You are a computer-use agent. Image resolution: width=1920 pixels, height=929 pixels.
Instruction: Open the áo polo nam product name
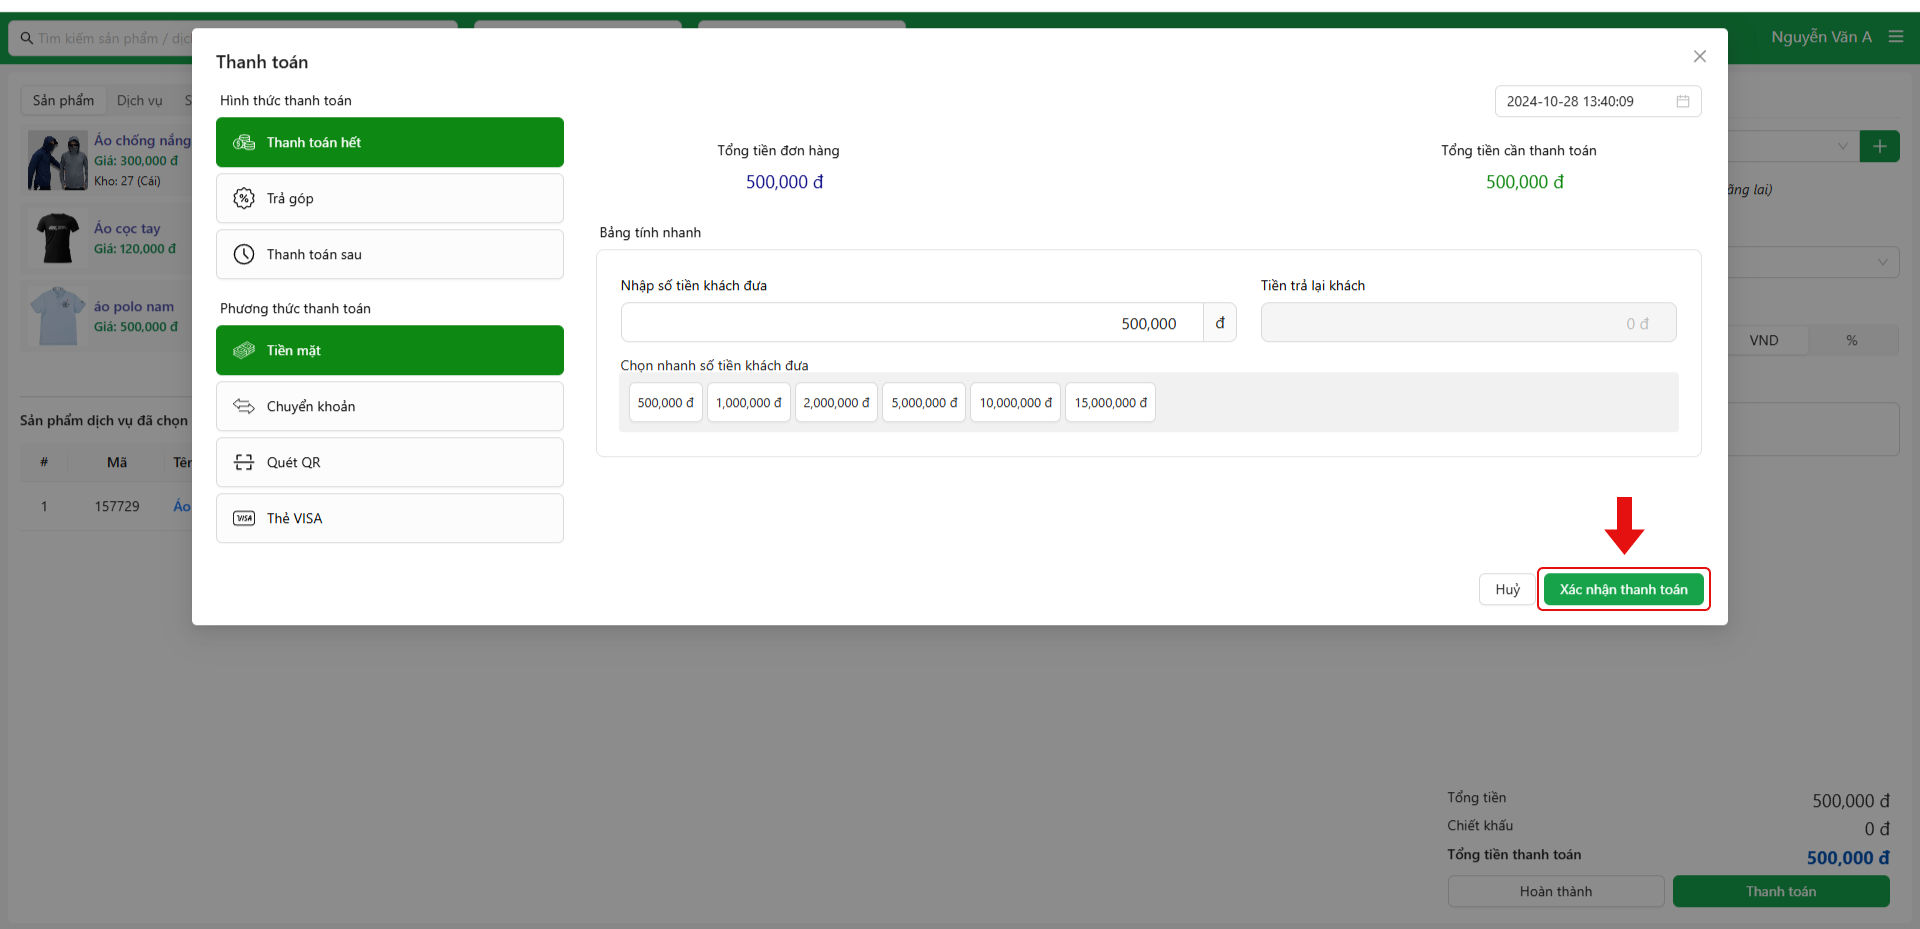click(x=134, y=307)
